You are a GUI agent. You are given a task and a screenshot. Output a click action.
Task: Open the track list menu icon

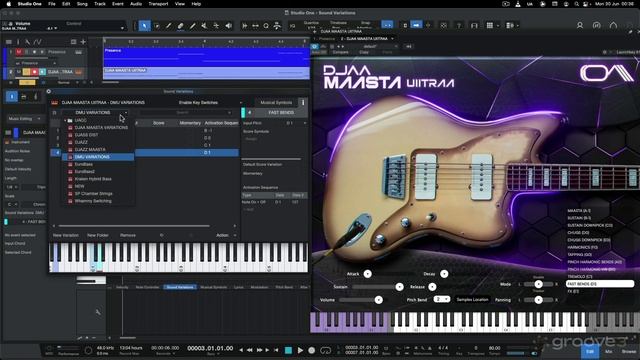click(9, 42)
